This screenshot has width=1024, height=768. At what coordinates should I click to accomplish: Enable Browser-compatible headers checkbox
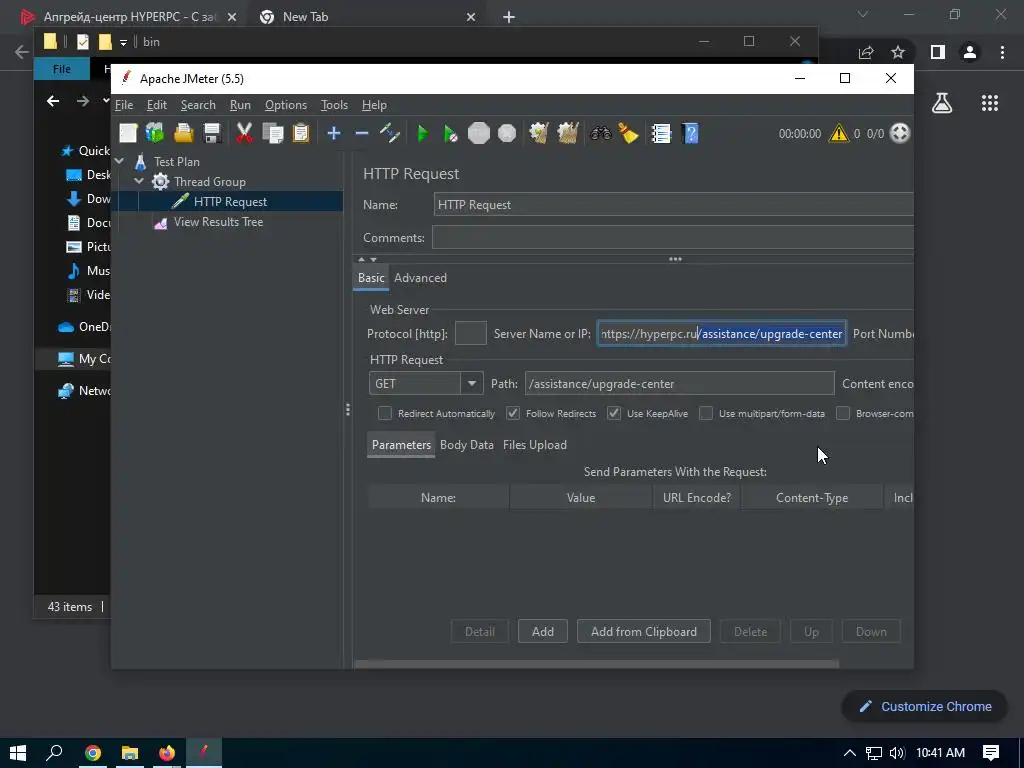pyautogui.click(x=843, y=413)
